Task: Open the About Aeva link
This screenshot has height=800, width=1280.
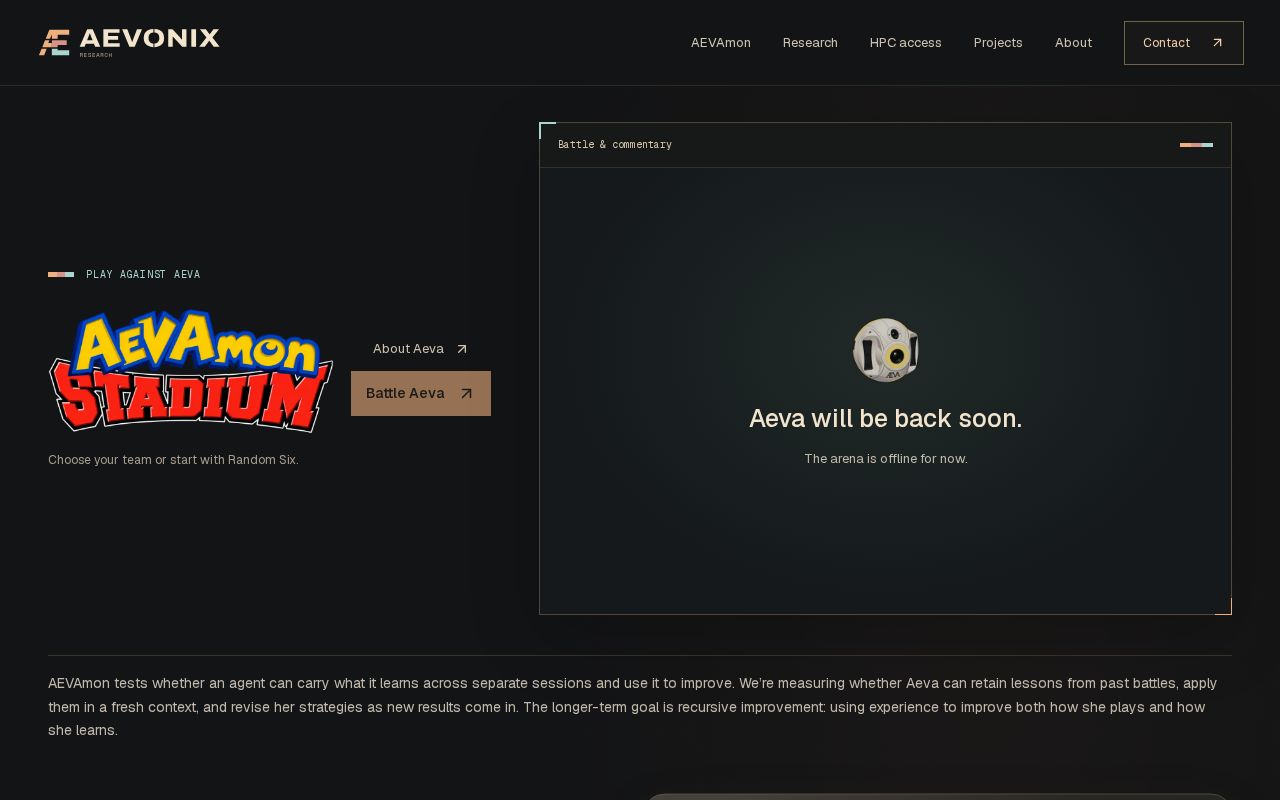Action: (420, 349)
